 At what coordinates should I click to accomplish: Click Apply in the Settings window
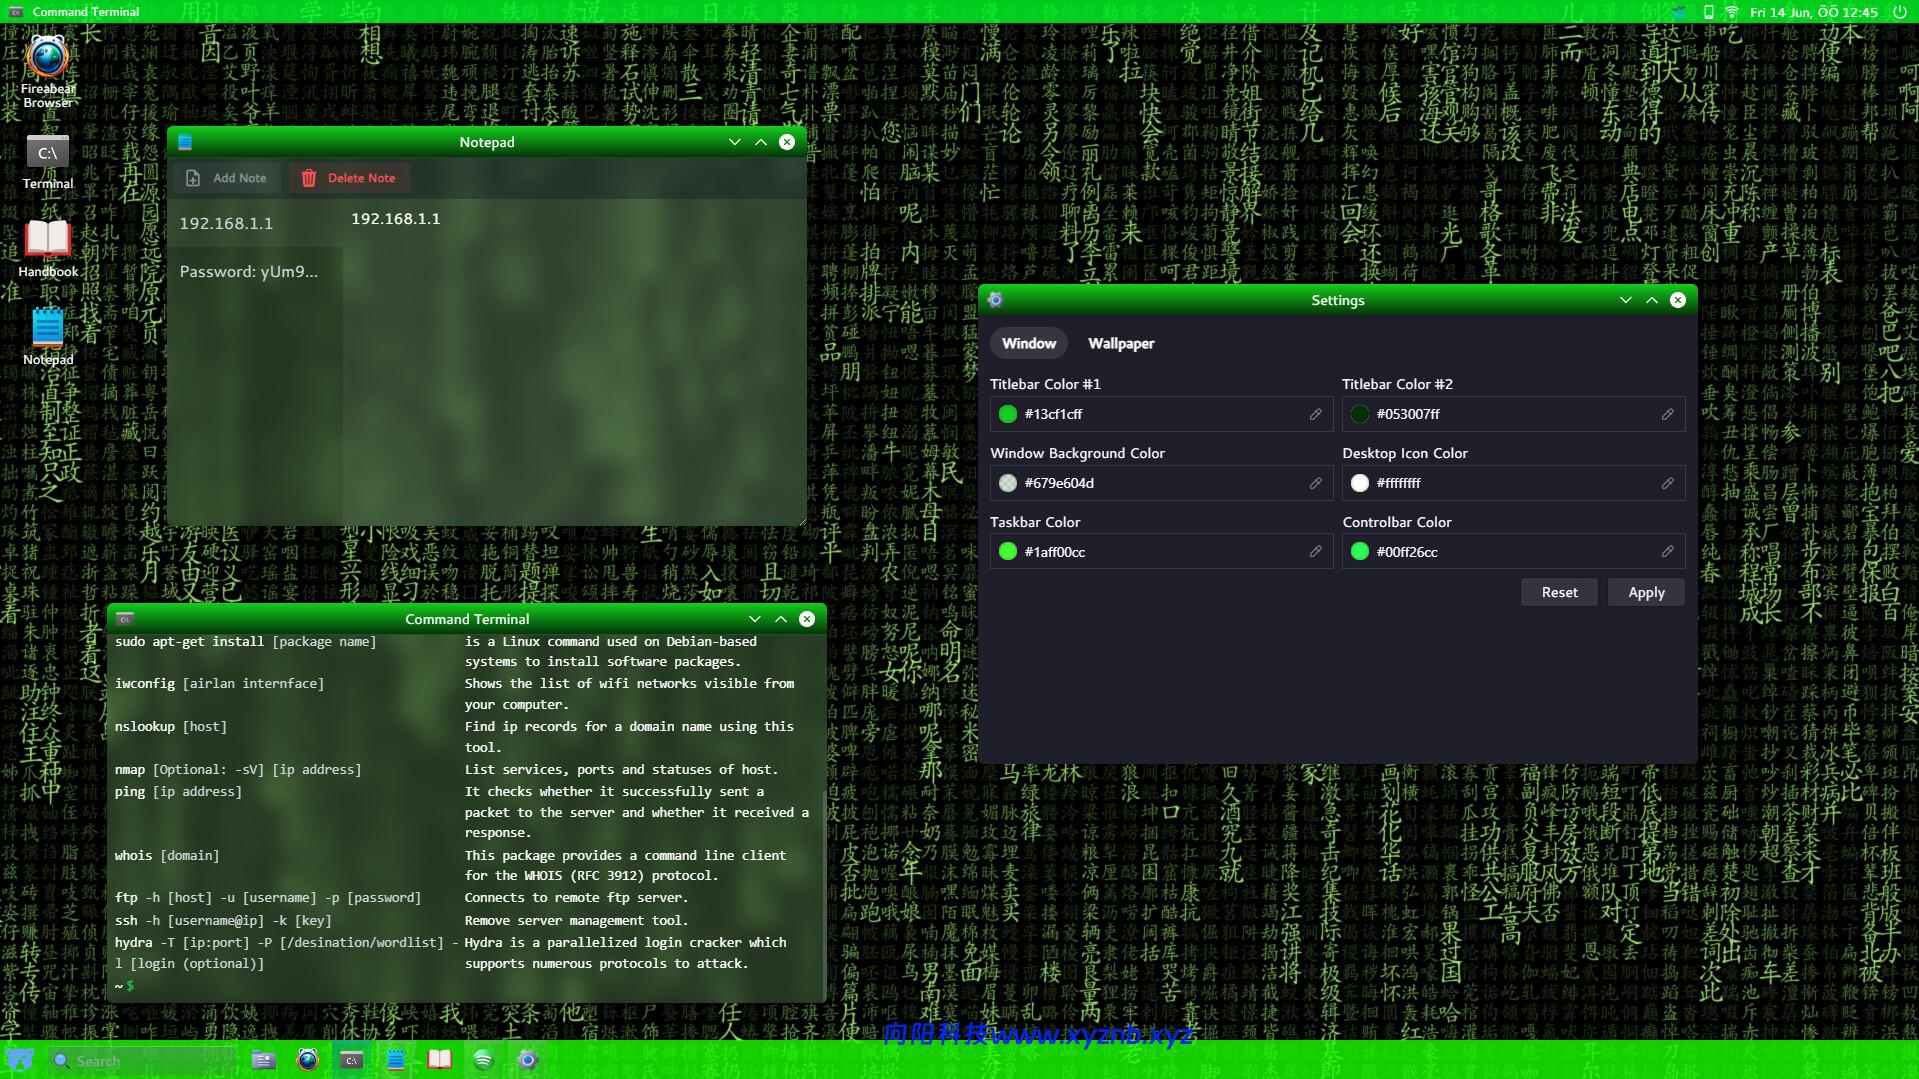[x=1645, y=592]
